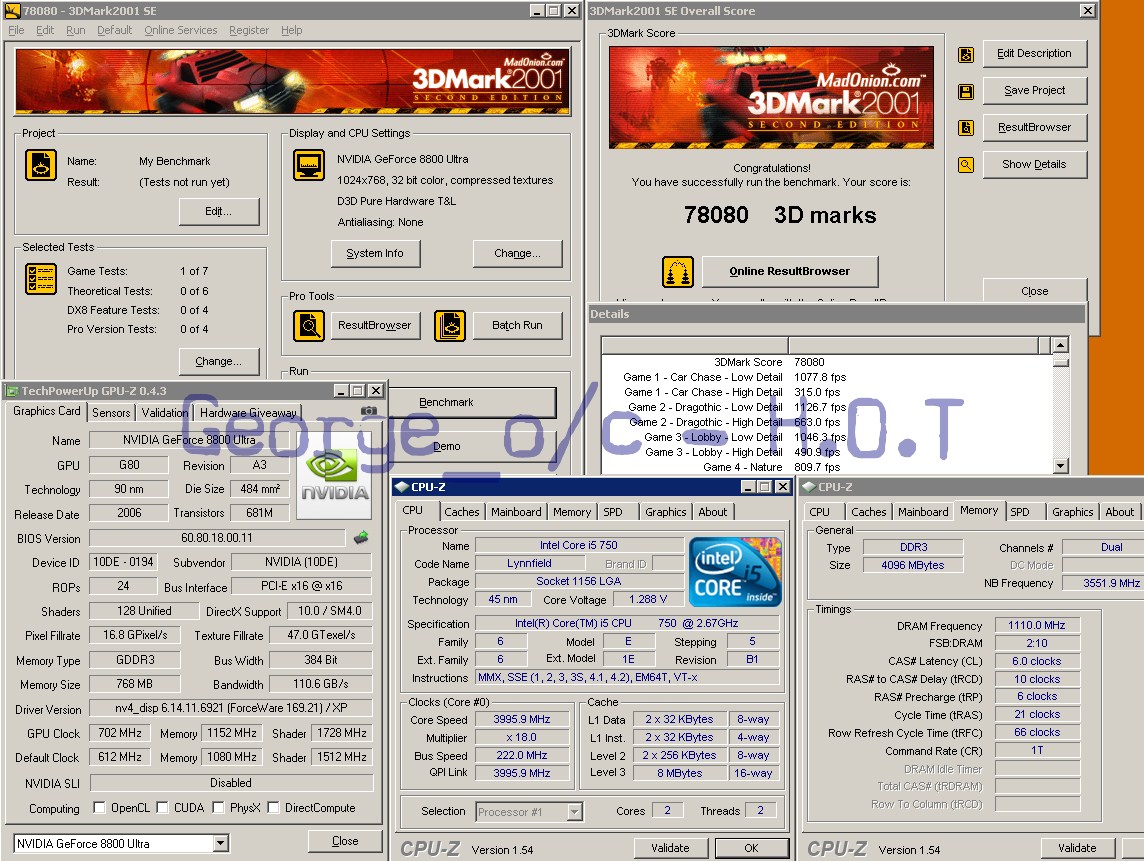Screen dimensions: 1144x861
Task: Click the icon beside Online ResultBrowser
Action: 677,272
